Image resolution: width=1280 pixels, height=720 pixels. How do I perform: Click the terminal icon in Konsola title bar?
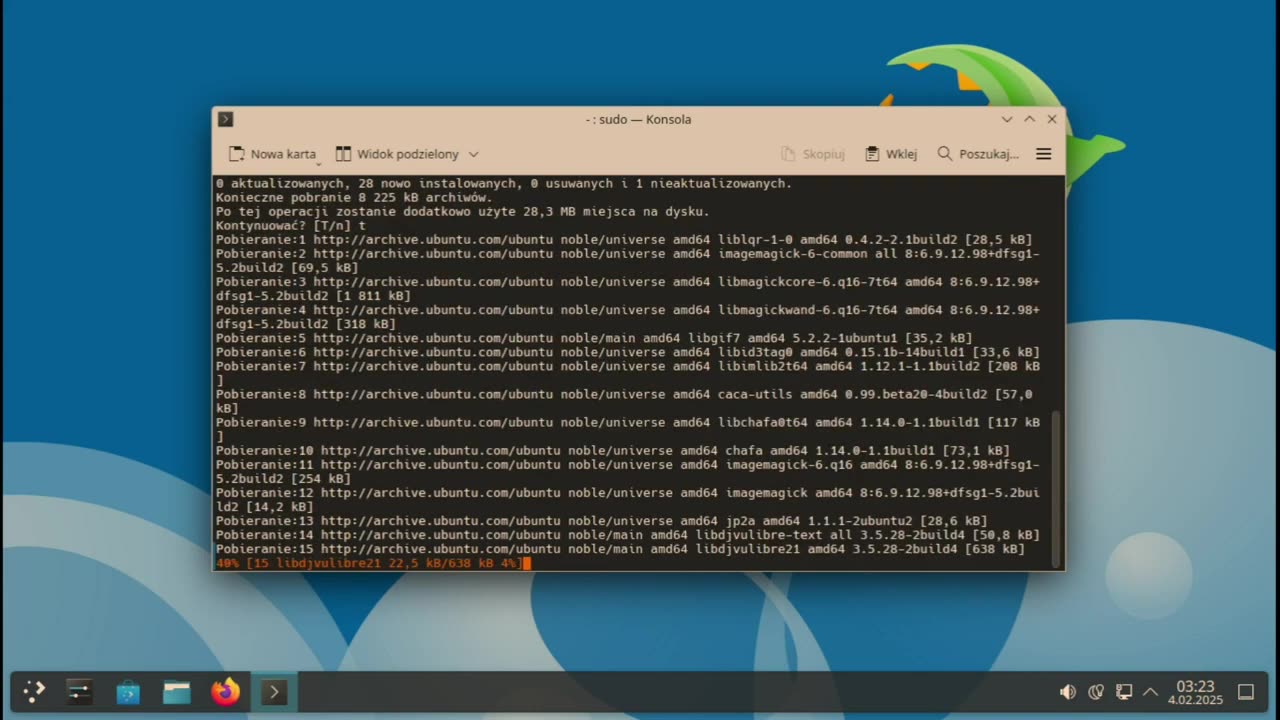coord(226,119)
